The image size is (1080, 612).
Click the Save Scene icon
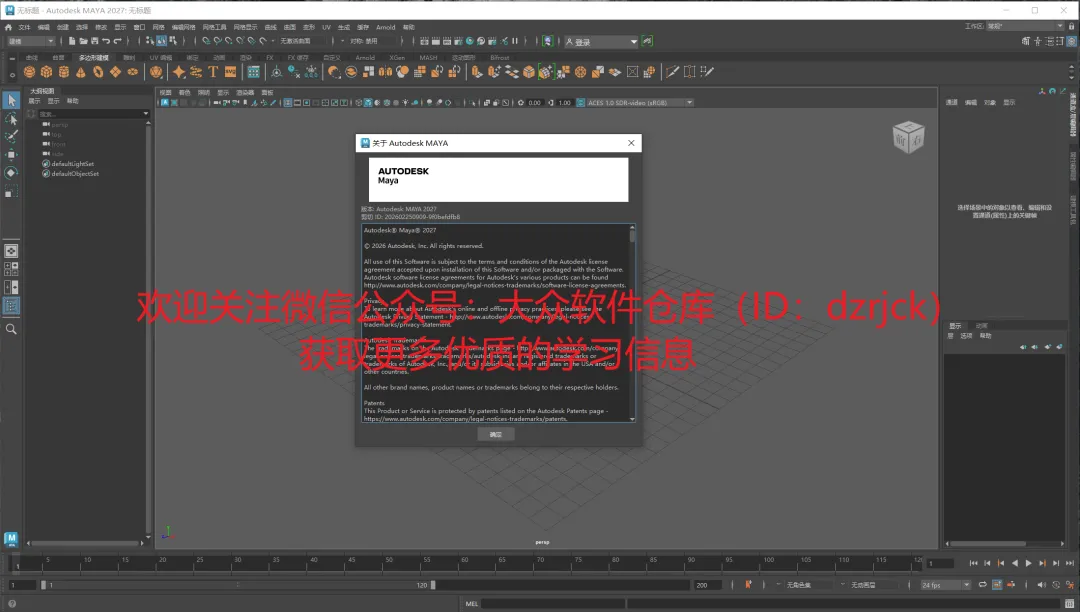click(94, 41)
